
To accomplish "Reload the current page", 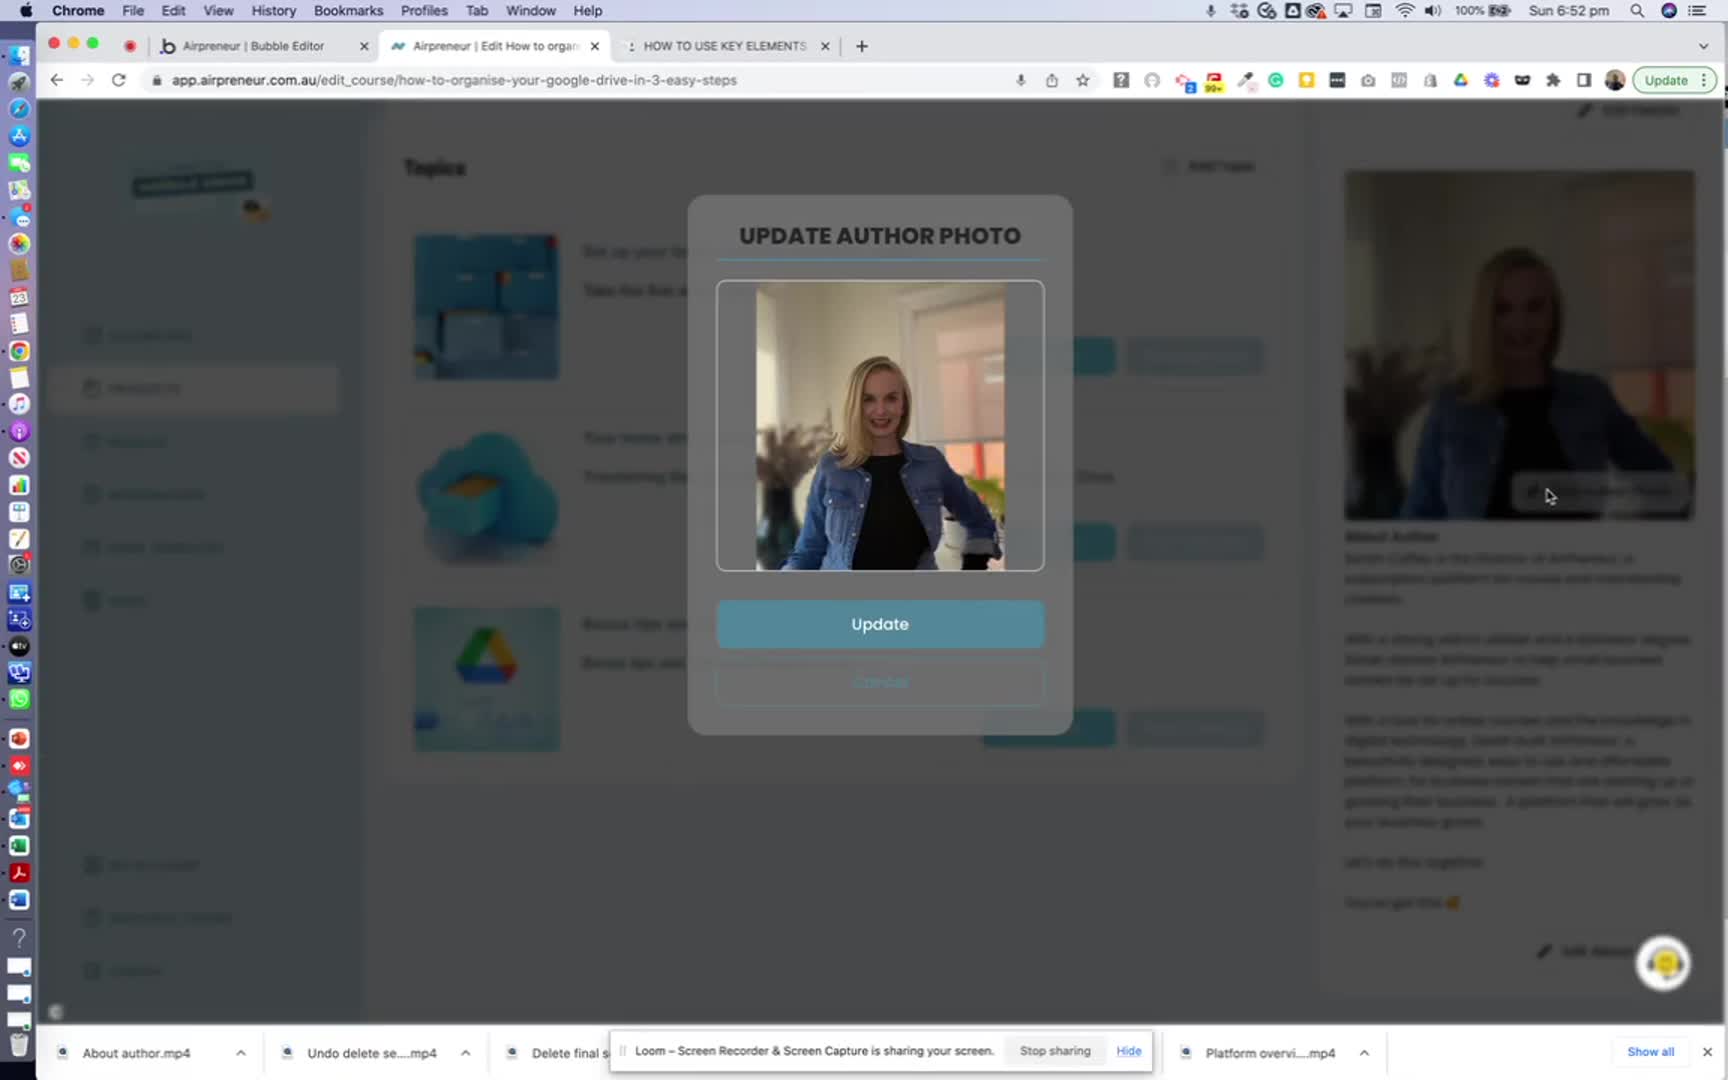I will tap(119, 80).
